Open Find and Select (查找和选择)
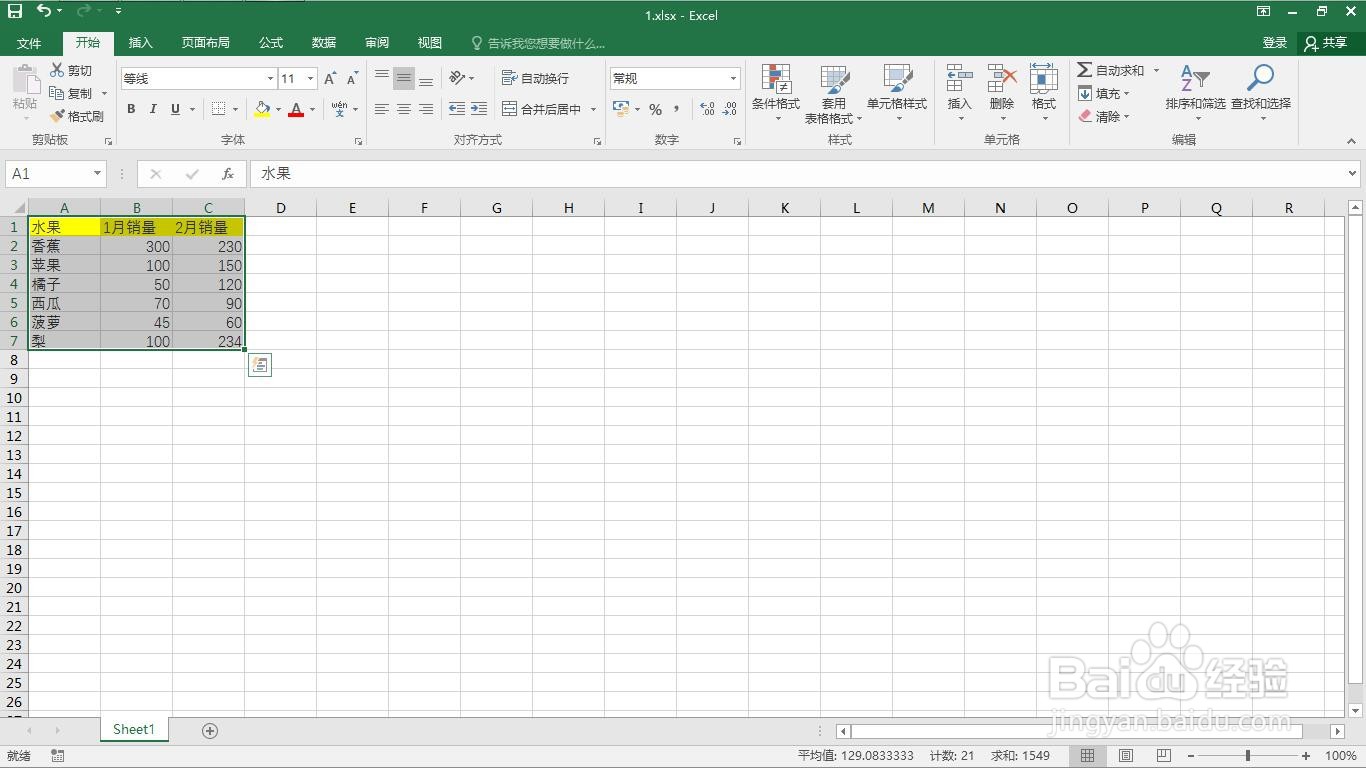This screenshot has width=1366, height=768. click(1260, 92)
